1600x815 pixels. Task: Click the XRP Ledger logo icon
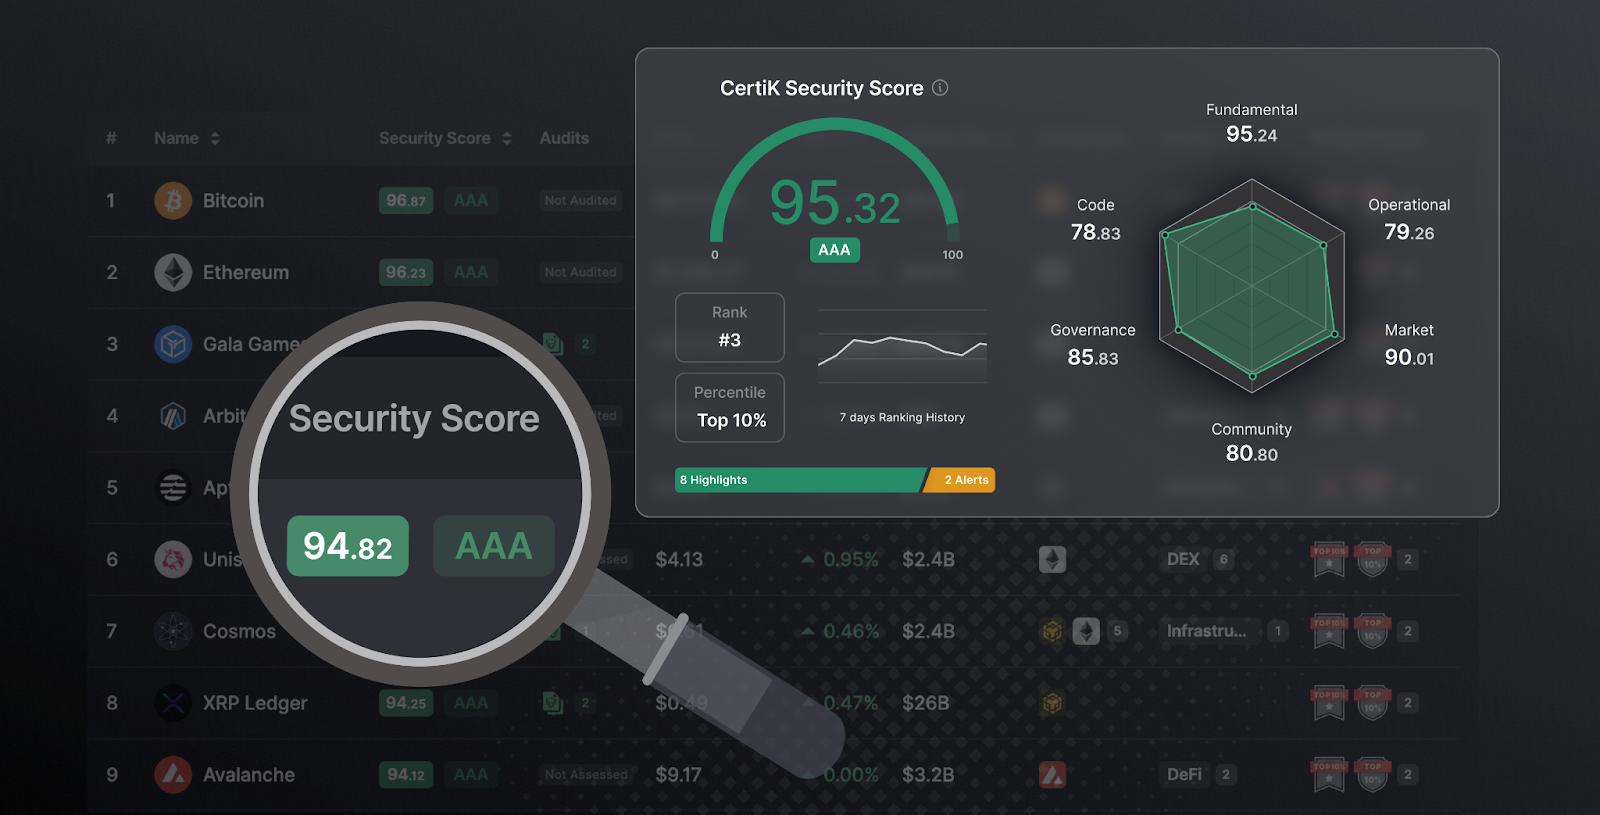(173, 703)
